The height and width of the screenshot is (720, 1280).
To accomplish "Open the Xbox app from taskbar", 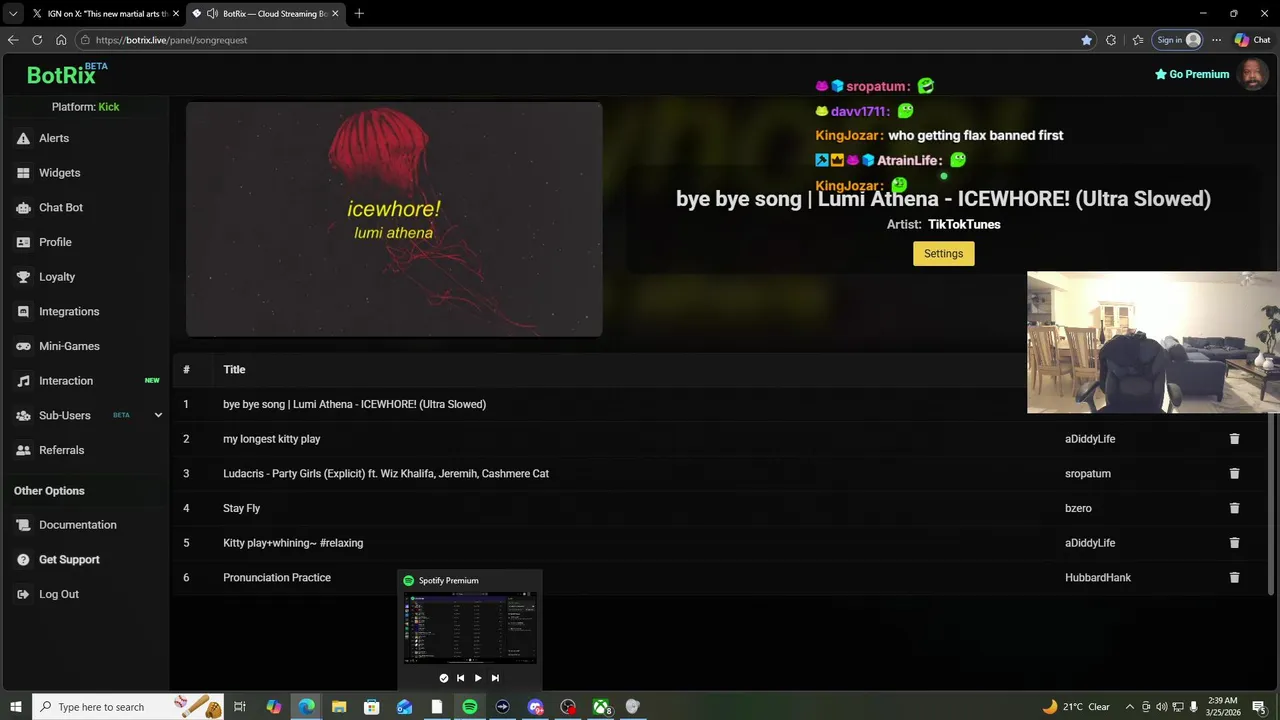I will pyautogui.click(x=601, y=707).
